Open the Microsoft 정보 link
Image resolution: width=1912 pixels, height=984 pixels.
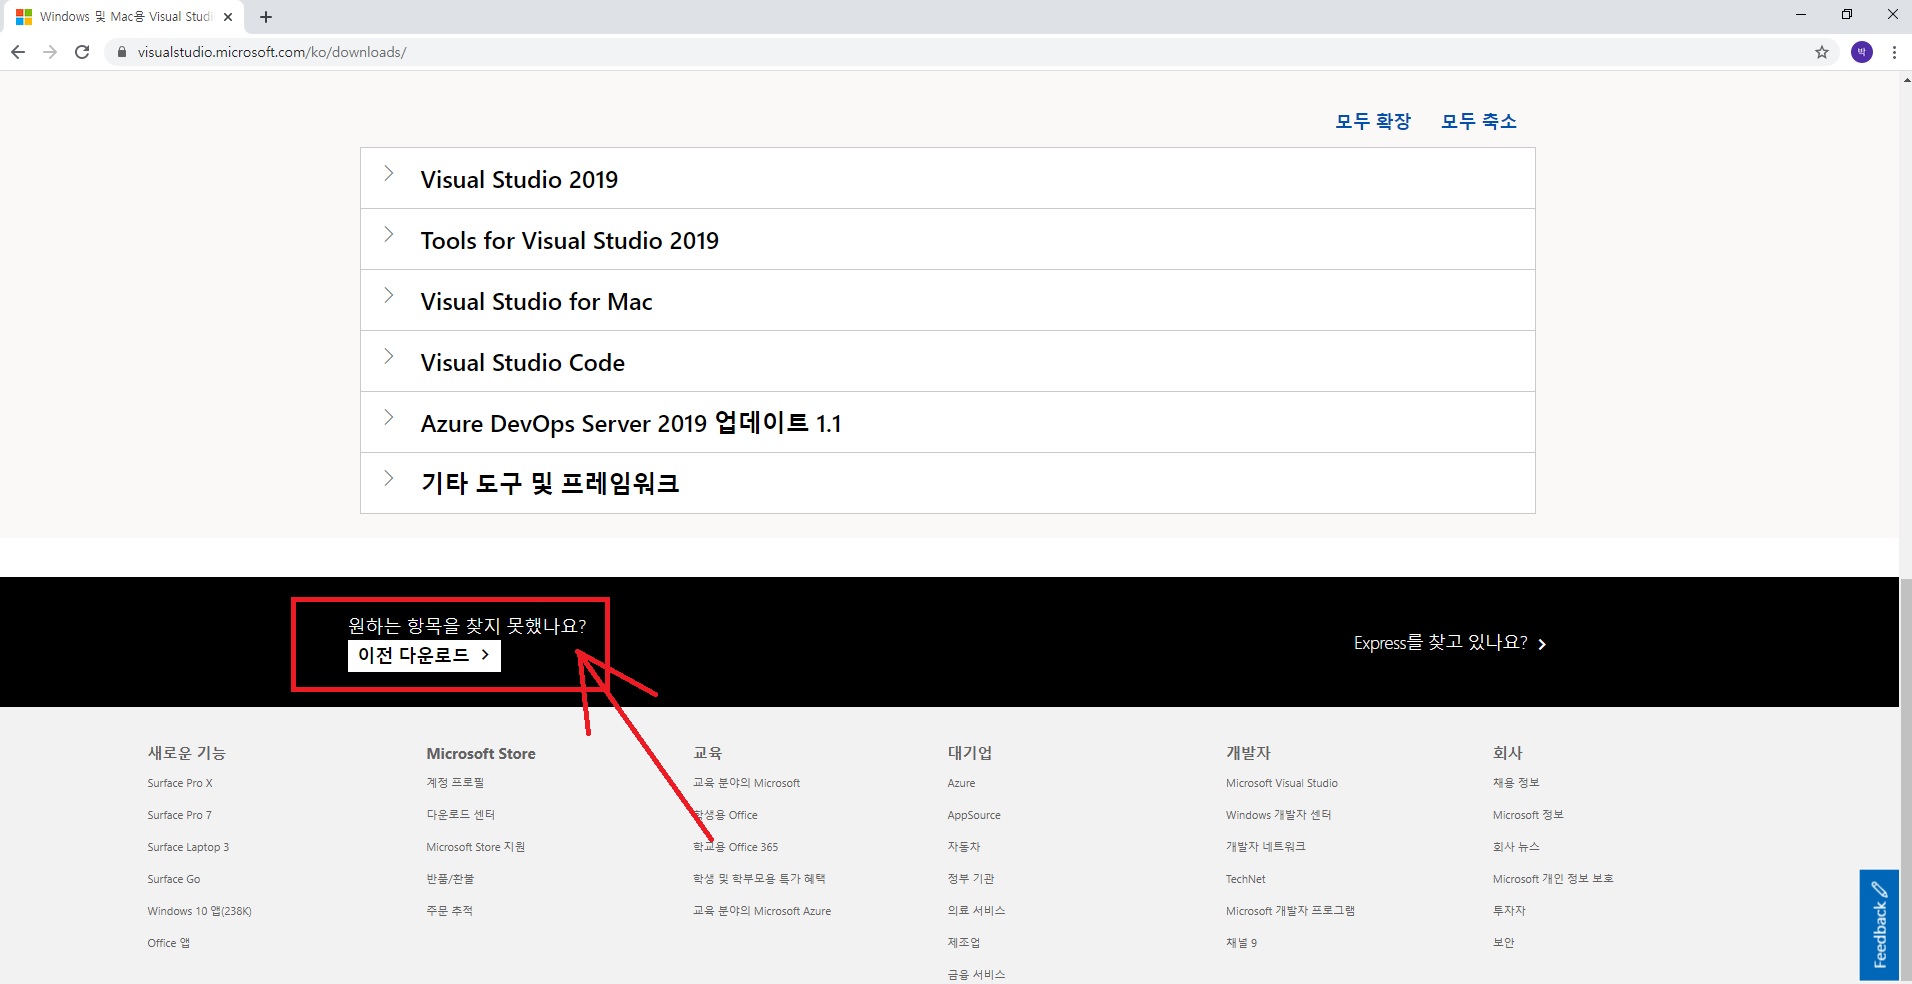pos(1528,815)
